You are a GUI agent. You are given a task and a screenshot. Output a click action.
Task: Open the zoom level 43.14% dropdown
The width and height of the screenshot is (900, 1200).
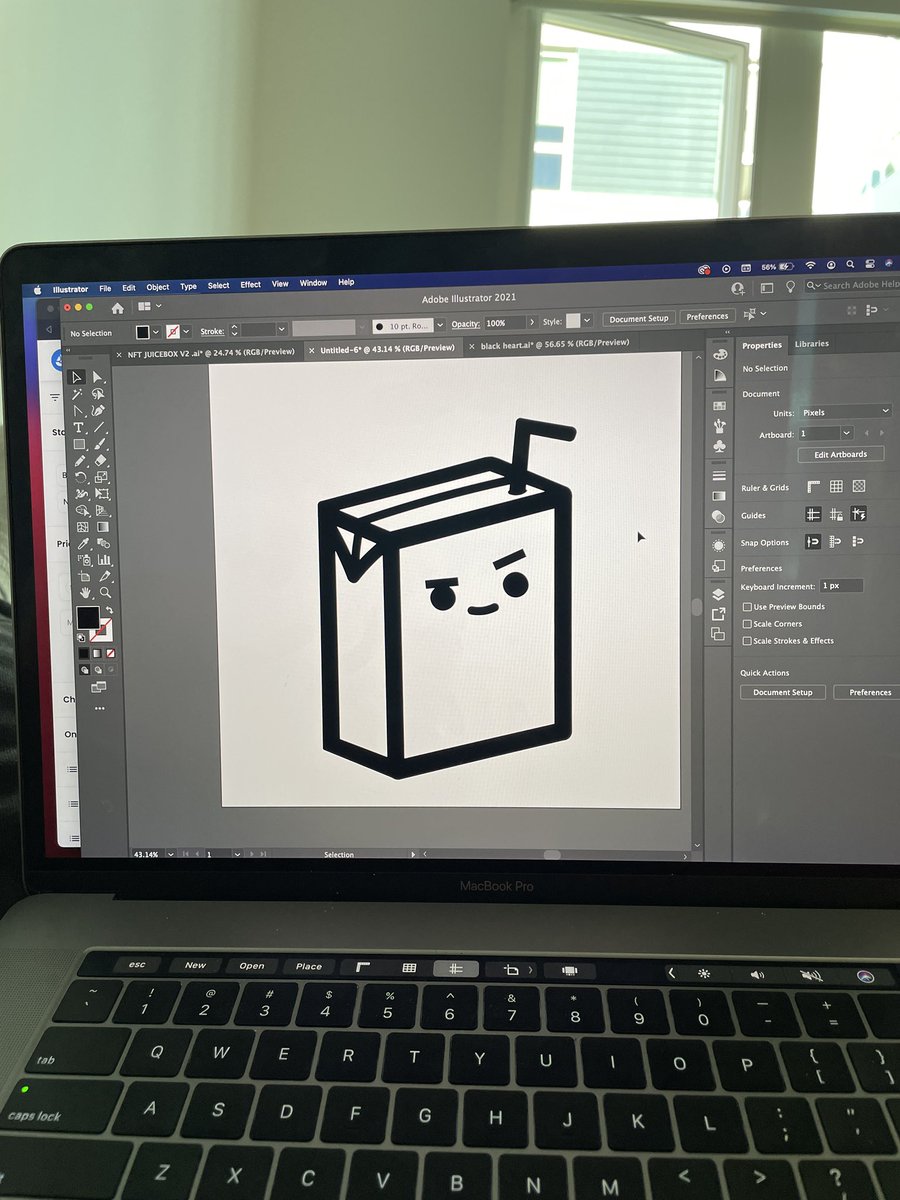click(171, 854)
